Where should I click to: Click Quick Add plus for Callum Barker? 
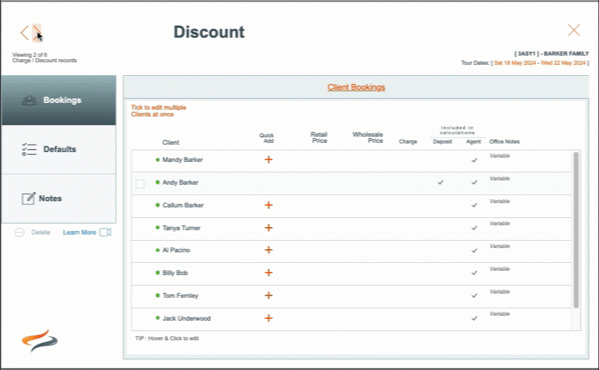[269, 205]
